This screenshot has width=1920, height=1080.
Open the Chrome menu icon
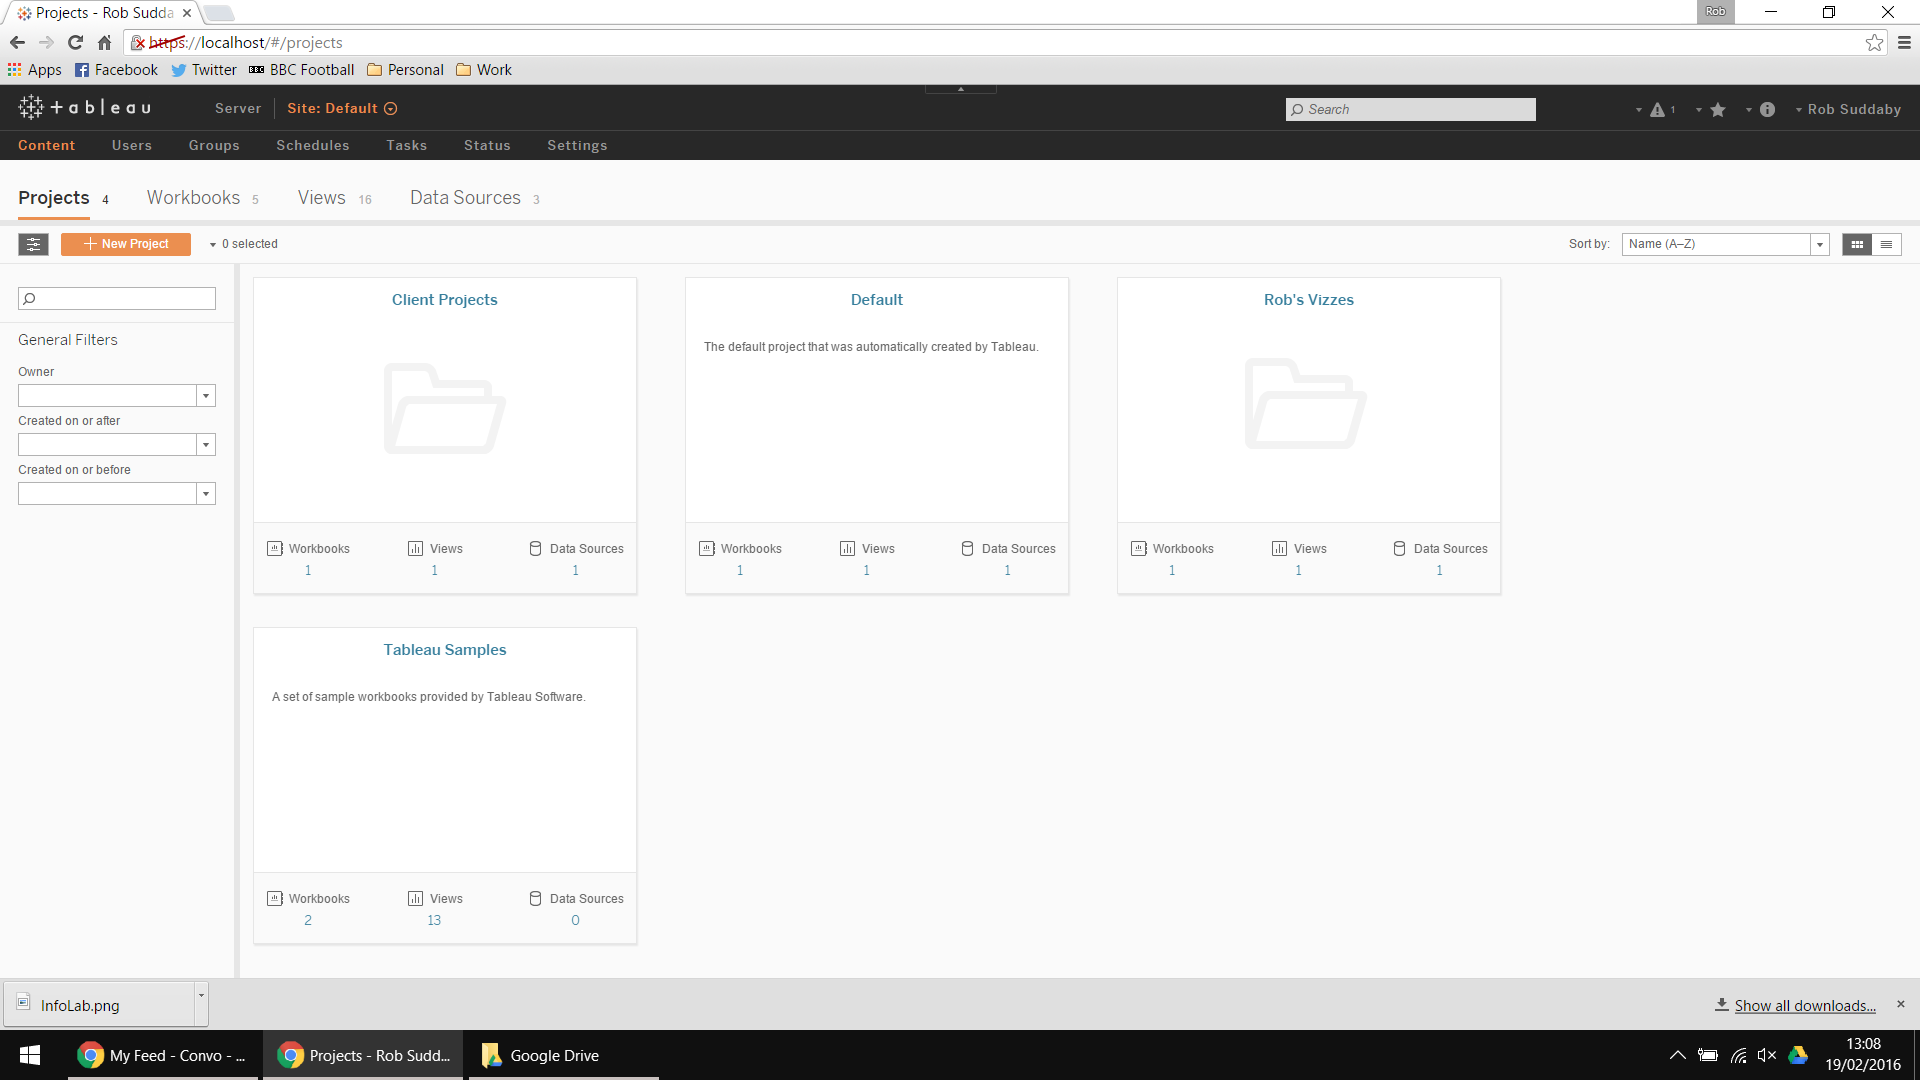(1904, 42)
